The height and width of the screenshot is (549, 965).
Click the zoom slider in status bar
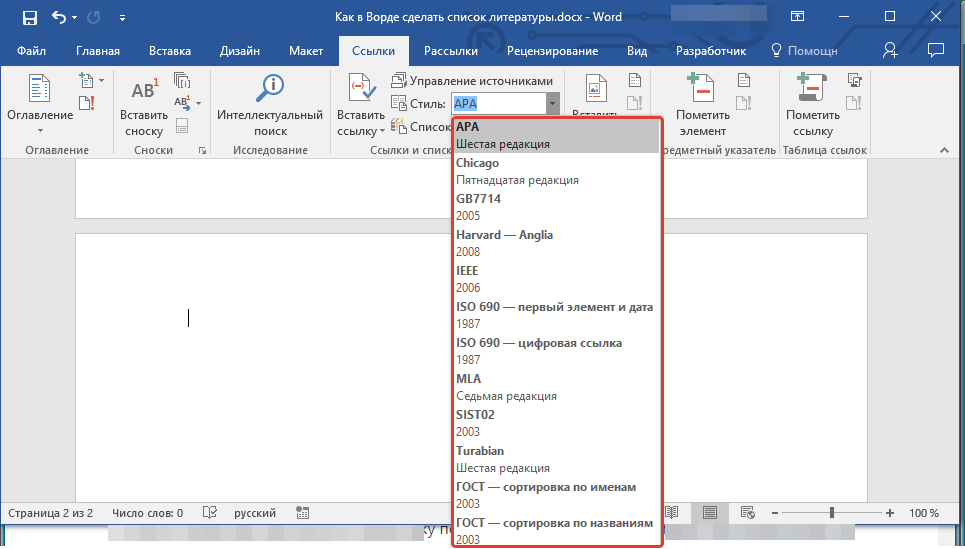tap(832, 513)
